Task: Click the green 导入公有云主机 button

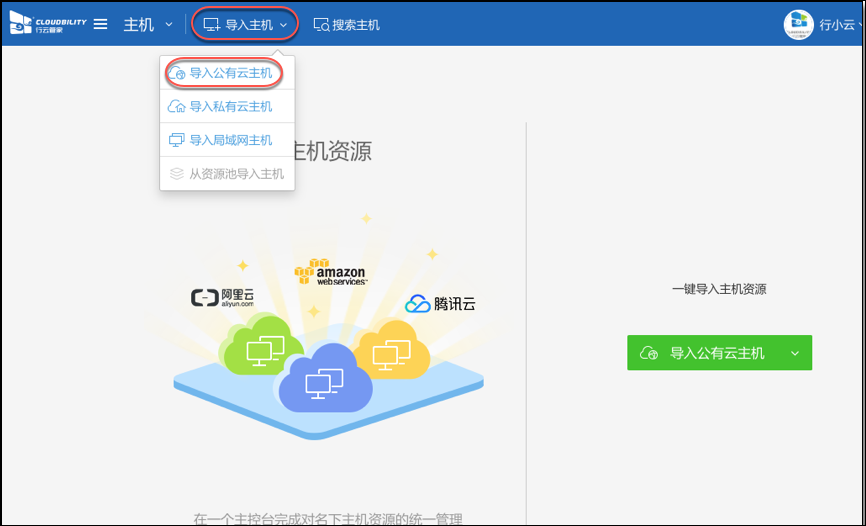Action: point(720,353)
